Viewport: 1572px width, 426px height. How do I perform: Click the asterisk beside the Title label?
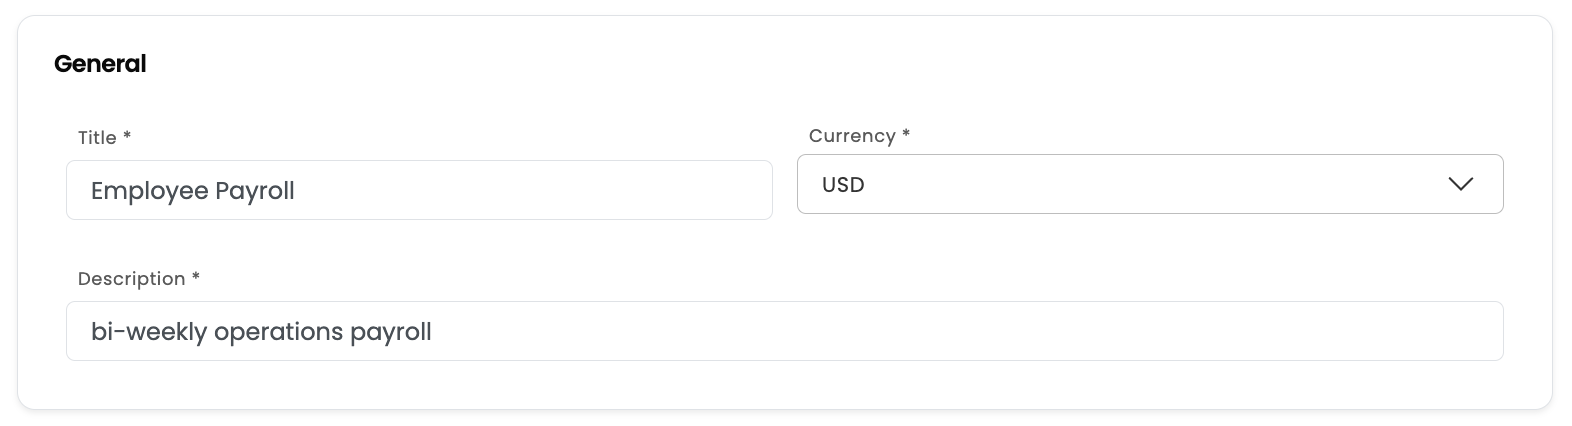click(x=127, y=136)
